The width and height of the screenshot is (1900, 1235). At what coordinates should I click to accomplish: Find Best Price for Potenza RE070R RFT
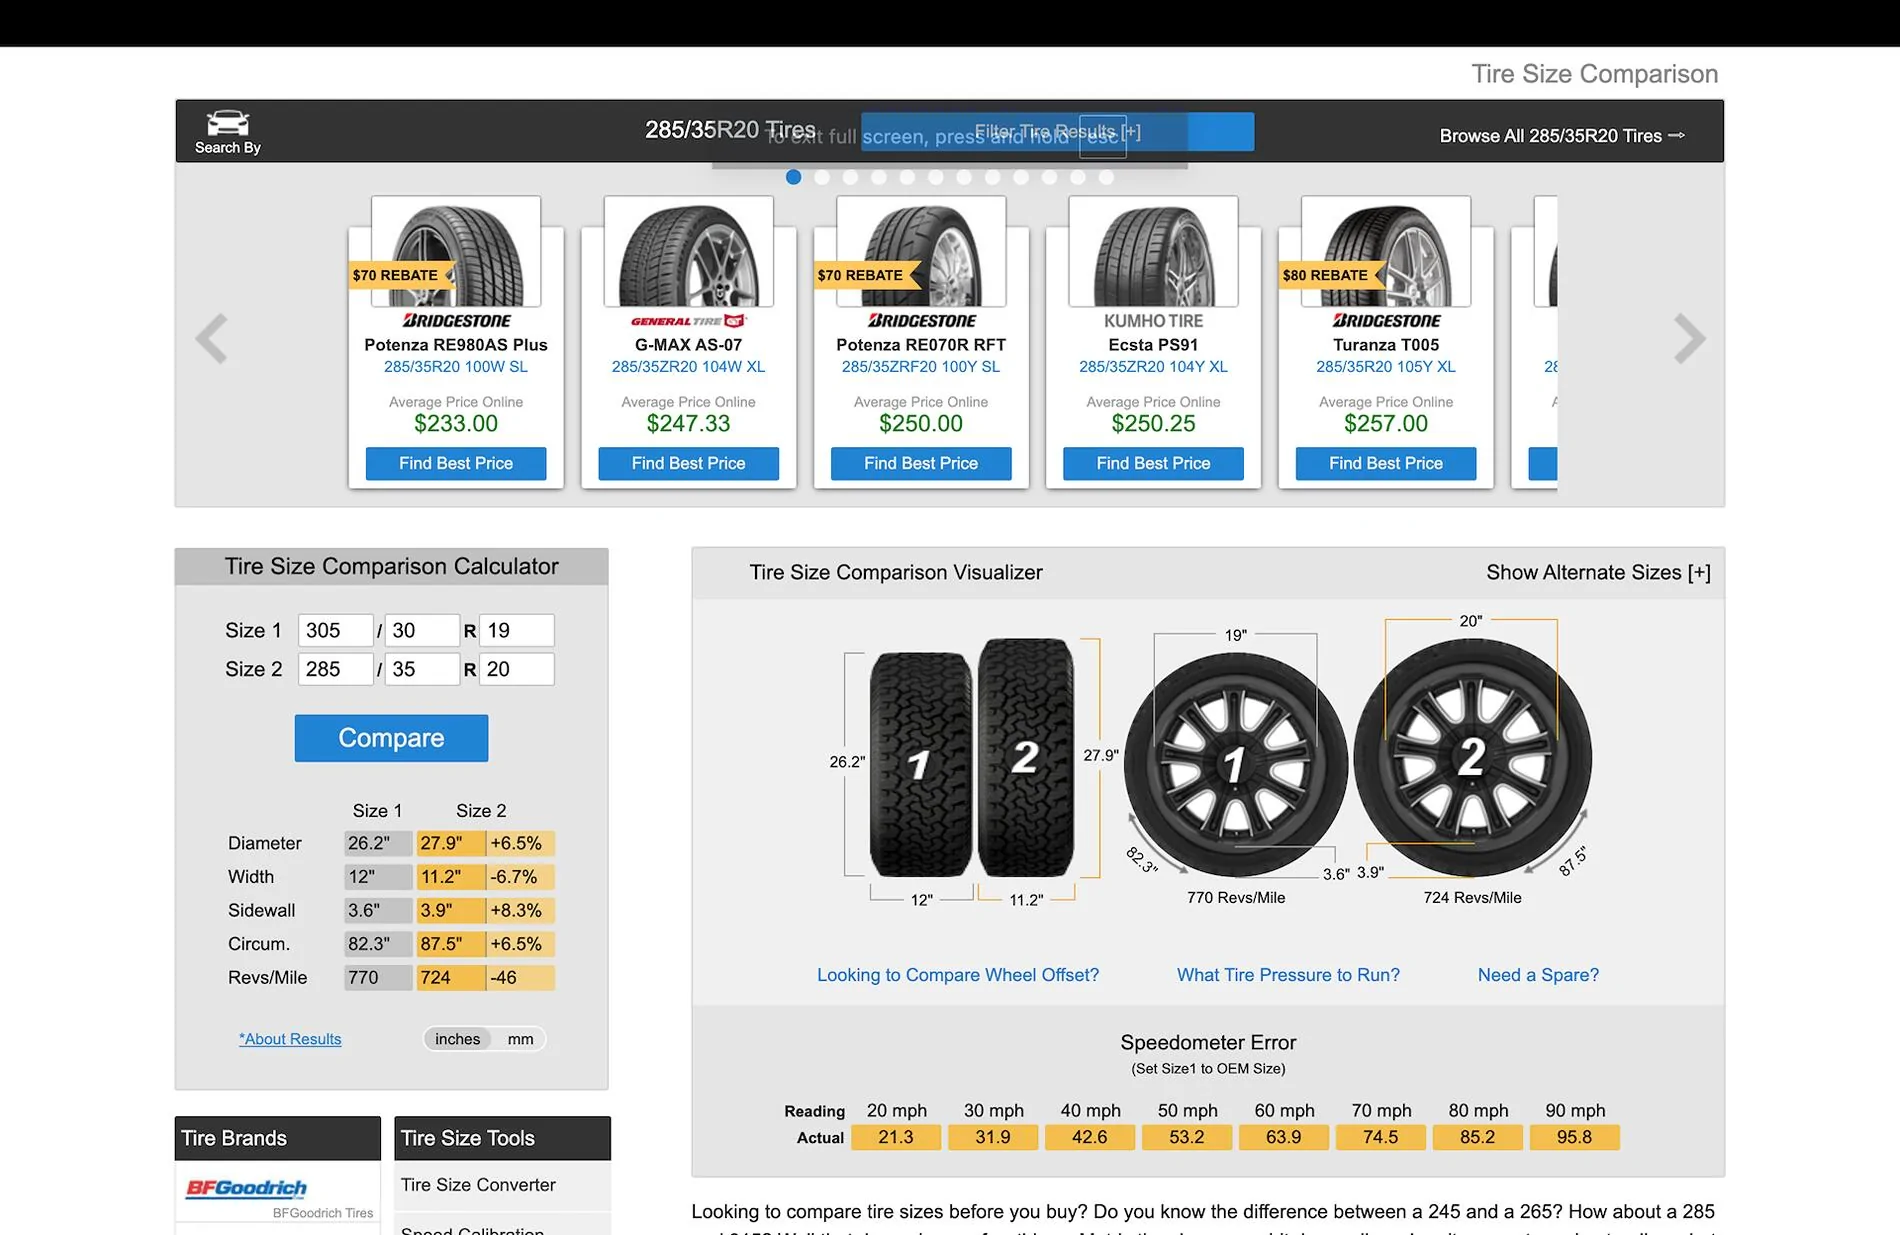click(921, 463)
